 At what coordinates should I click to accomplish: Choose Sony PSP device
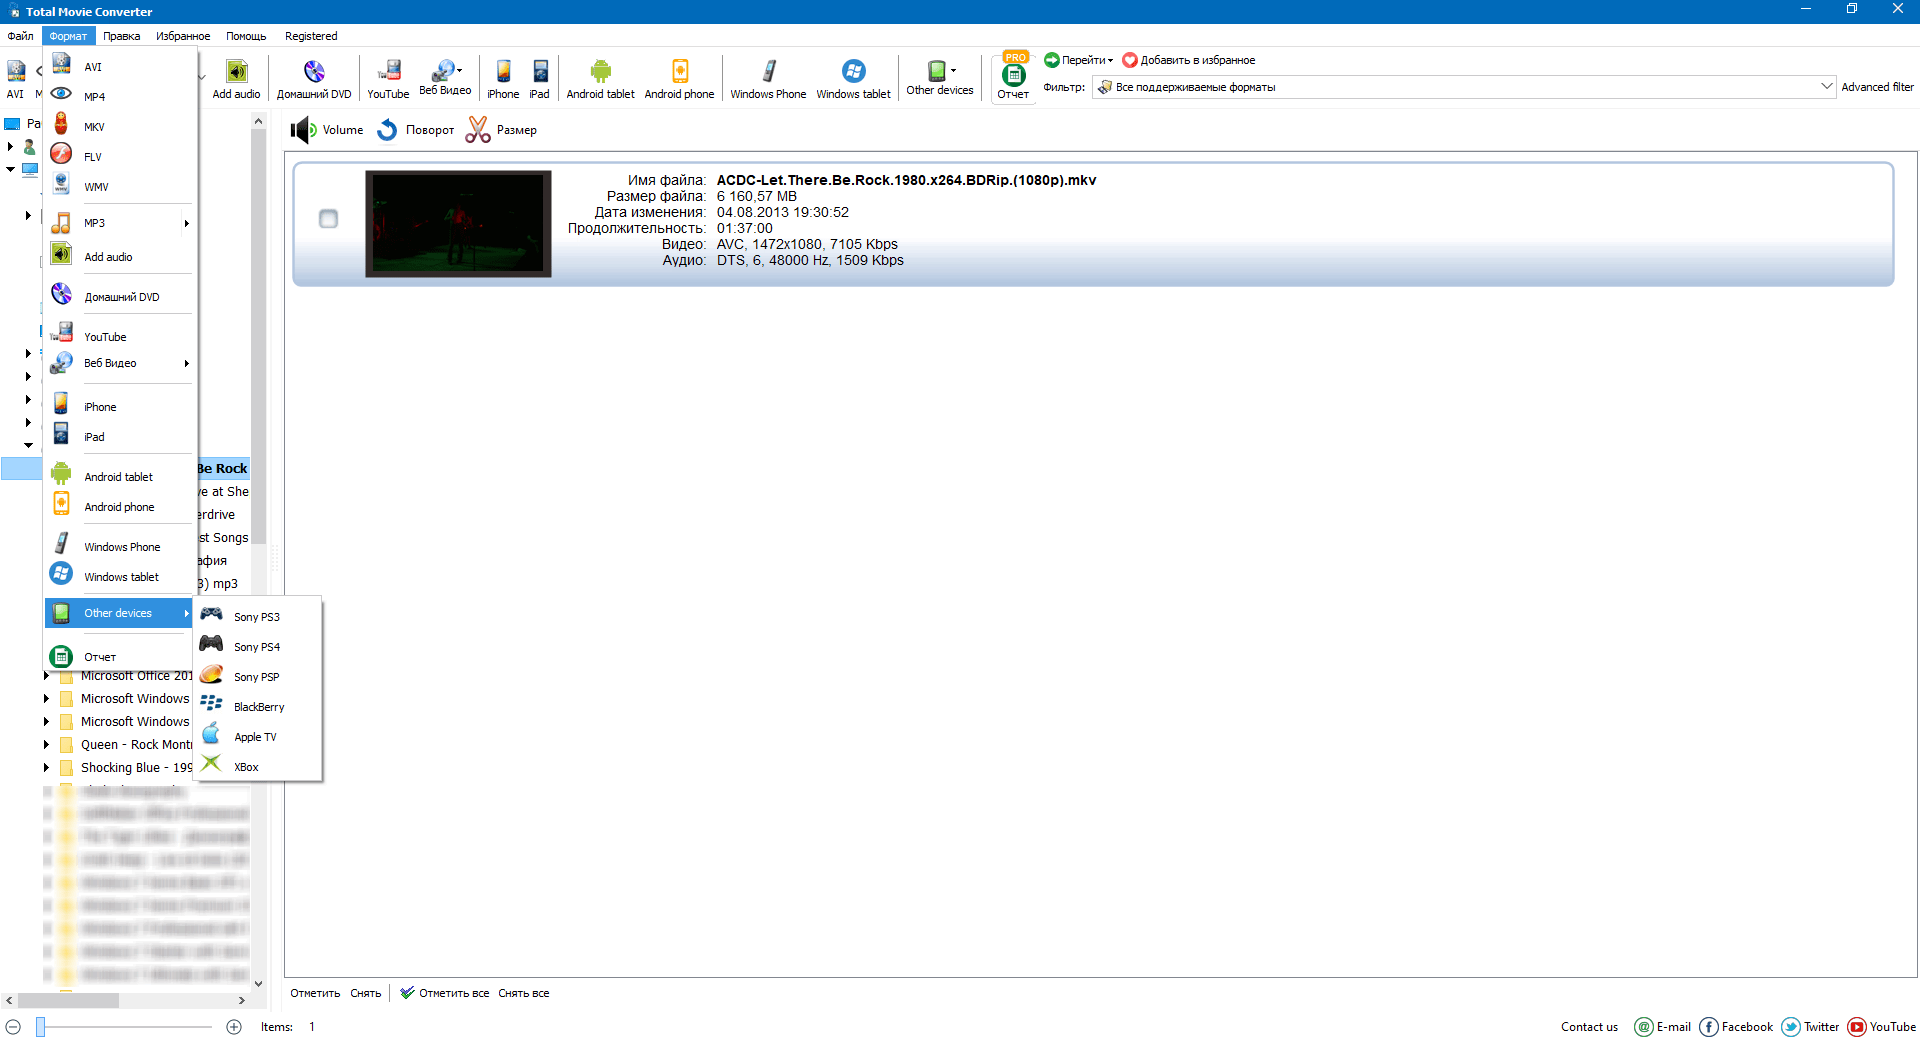tap(257, 676)
